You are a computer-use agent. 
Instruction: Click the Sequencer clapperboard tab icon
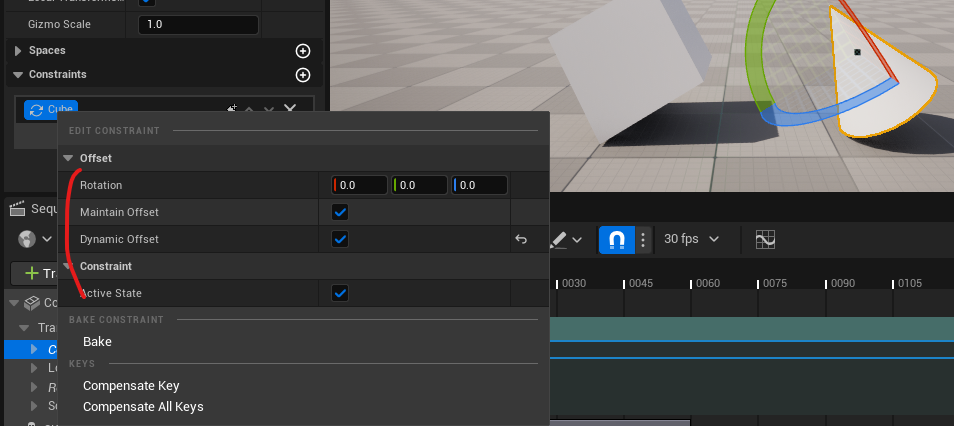pos(17,209)
